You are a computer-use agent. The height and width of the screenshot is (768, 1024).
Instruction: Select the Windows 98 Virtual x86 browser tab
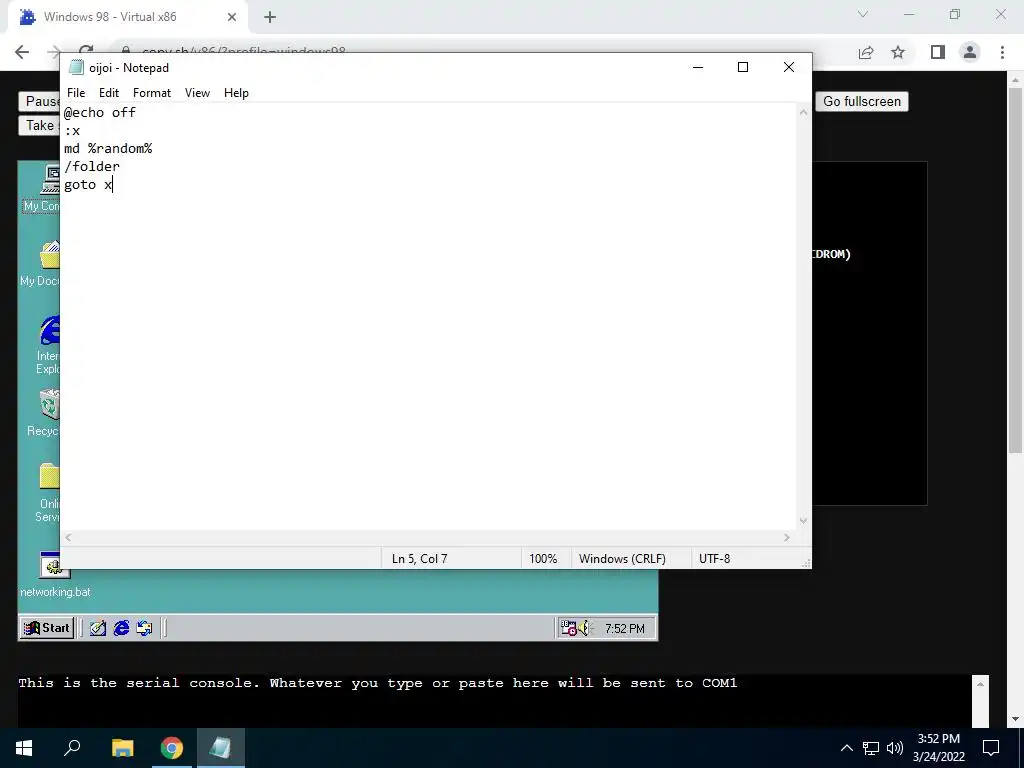click(128, 17)
